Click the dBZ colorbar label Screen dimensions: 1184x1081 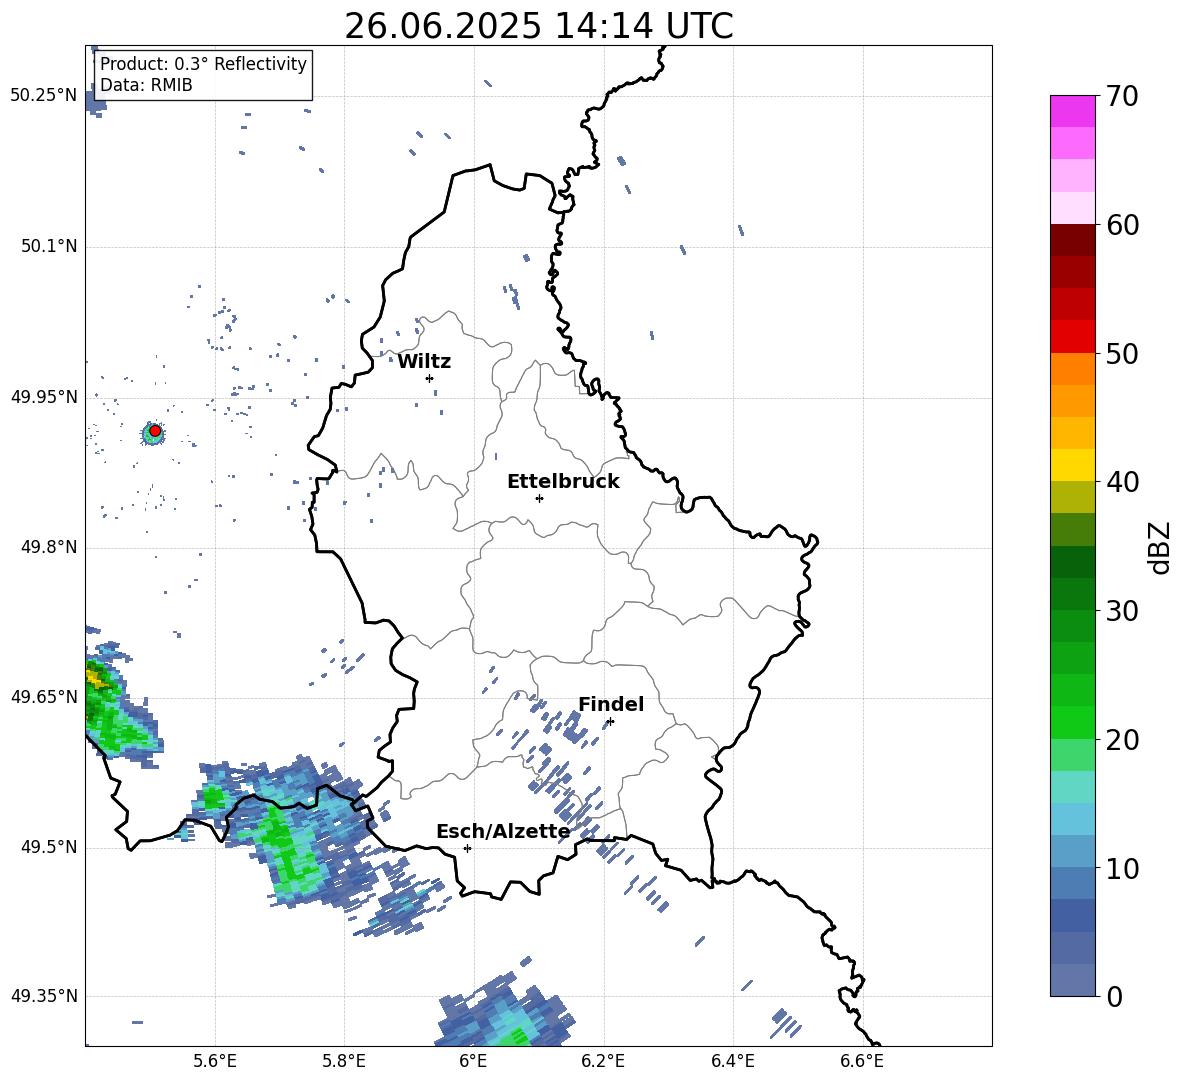pyautogui.click(x=1161, y=547)
